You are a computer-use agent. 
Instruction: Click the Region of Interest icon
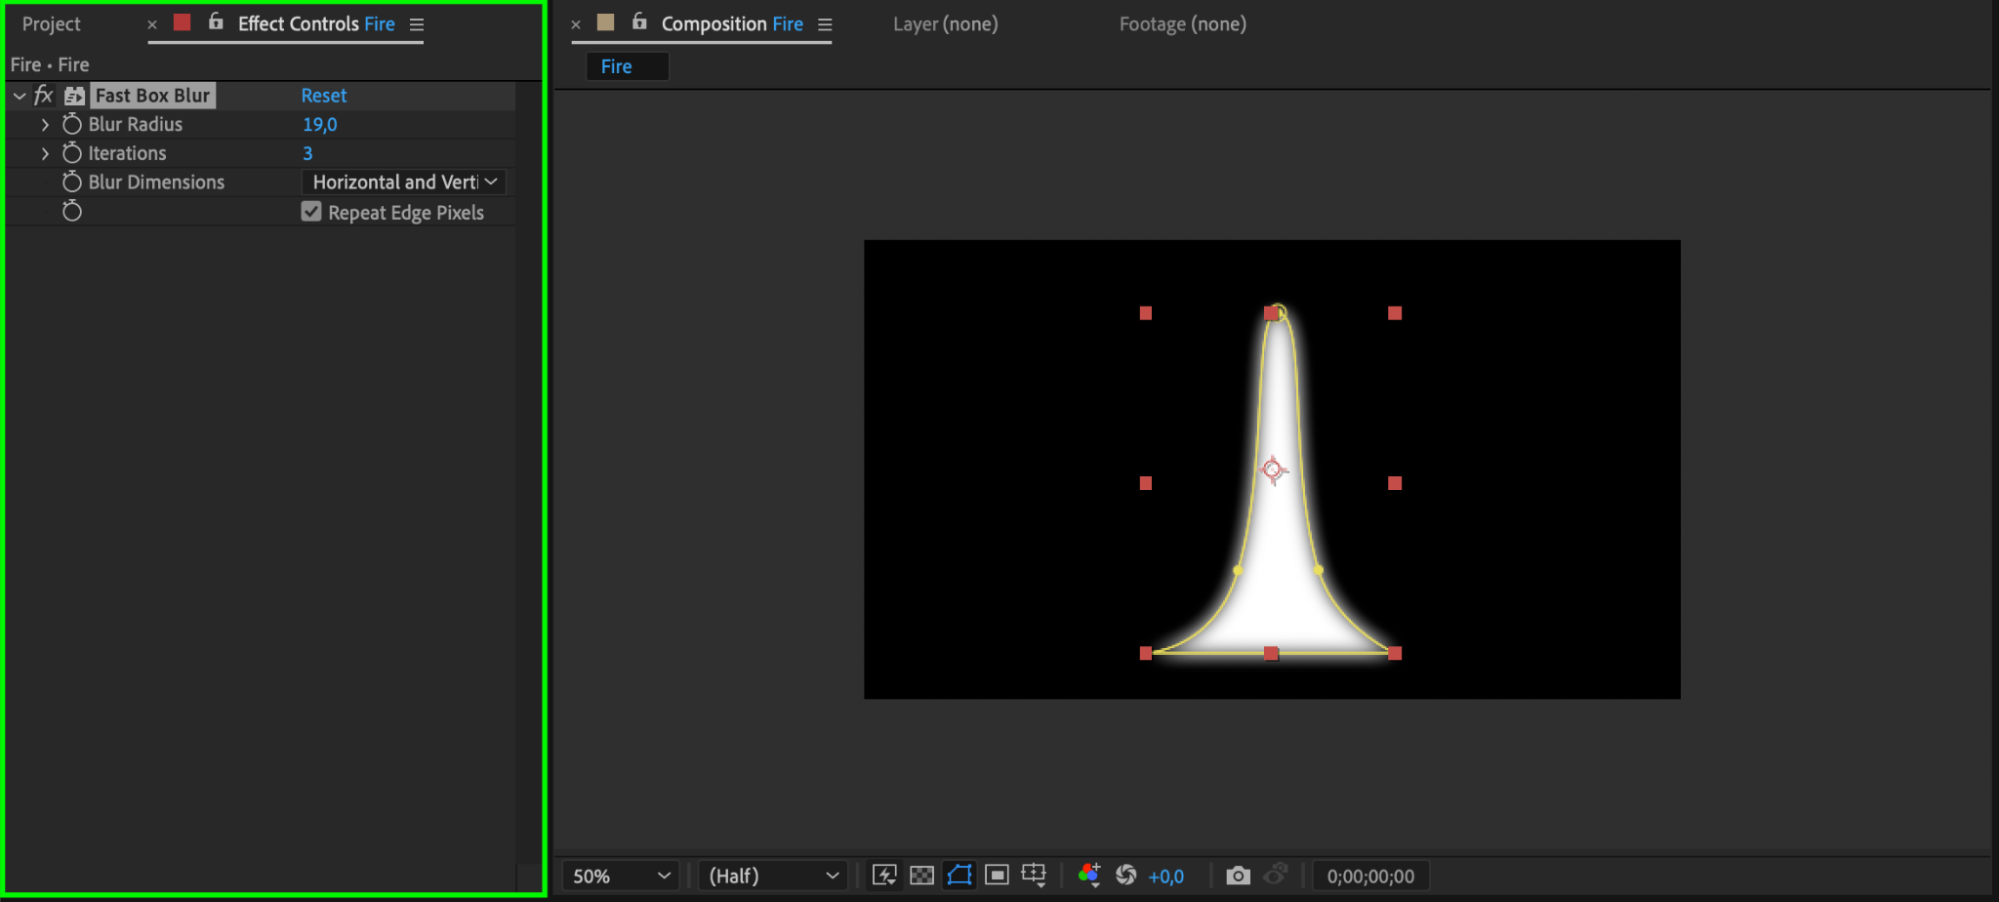click(x=996, y=876)
